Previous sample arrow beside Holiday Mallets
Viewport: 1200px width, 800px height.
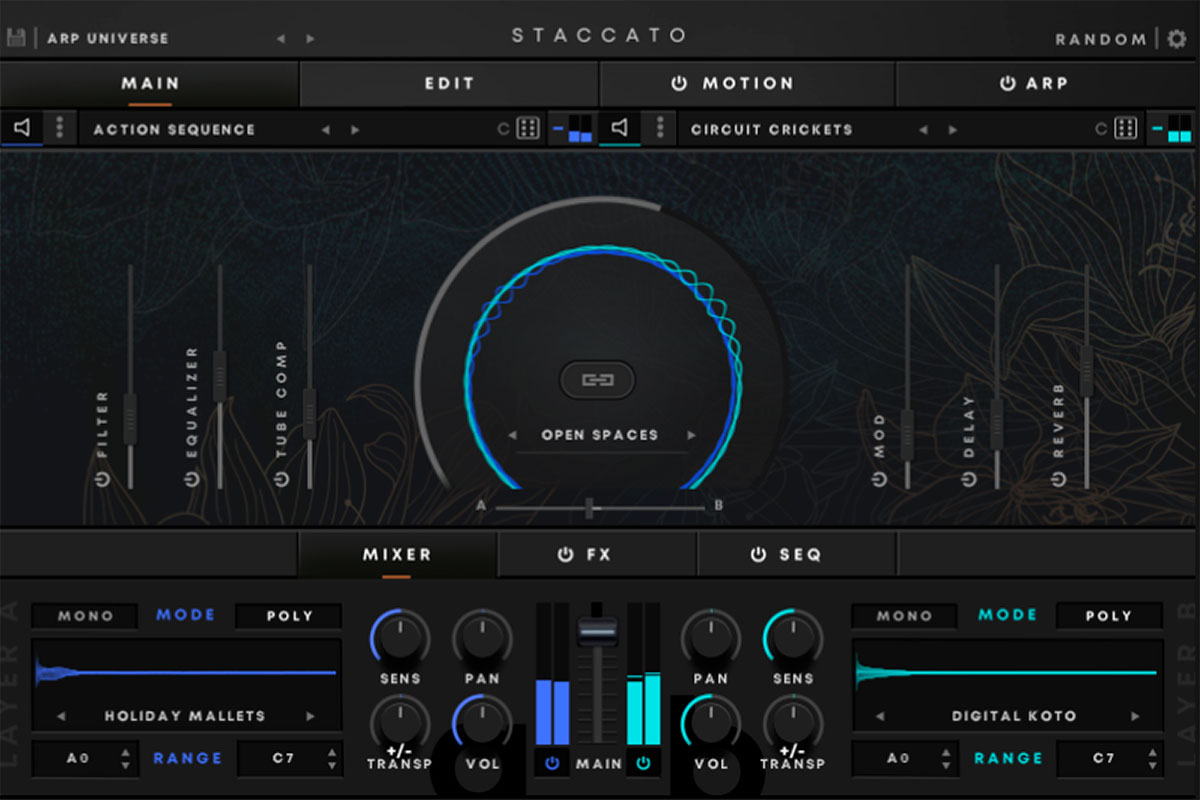(x=62, y=716)
